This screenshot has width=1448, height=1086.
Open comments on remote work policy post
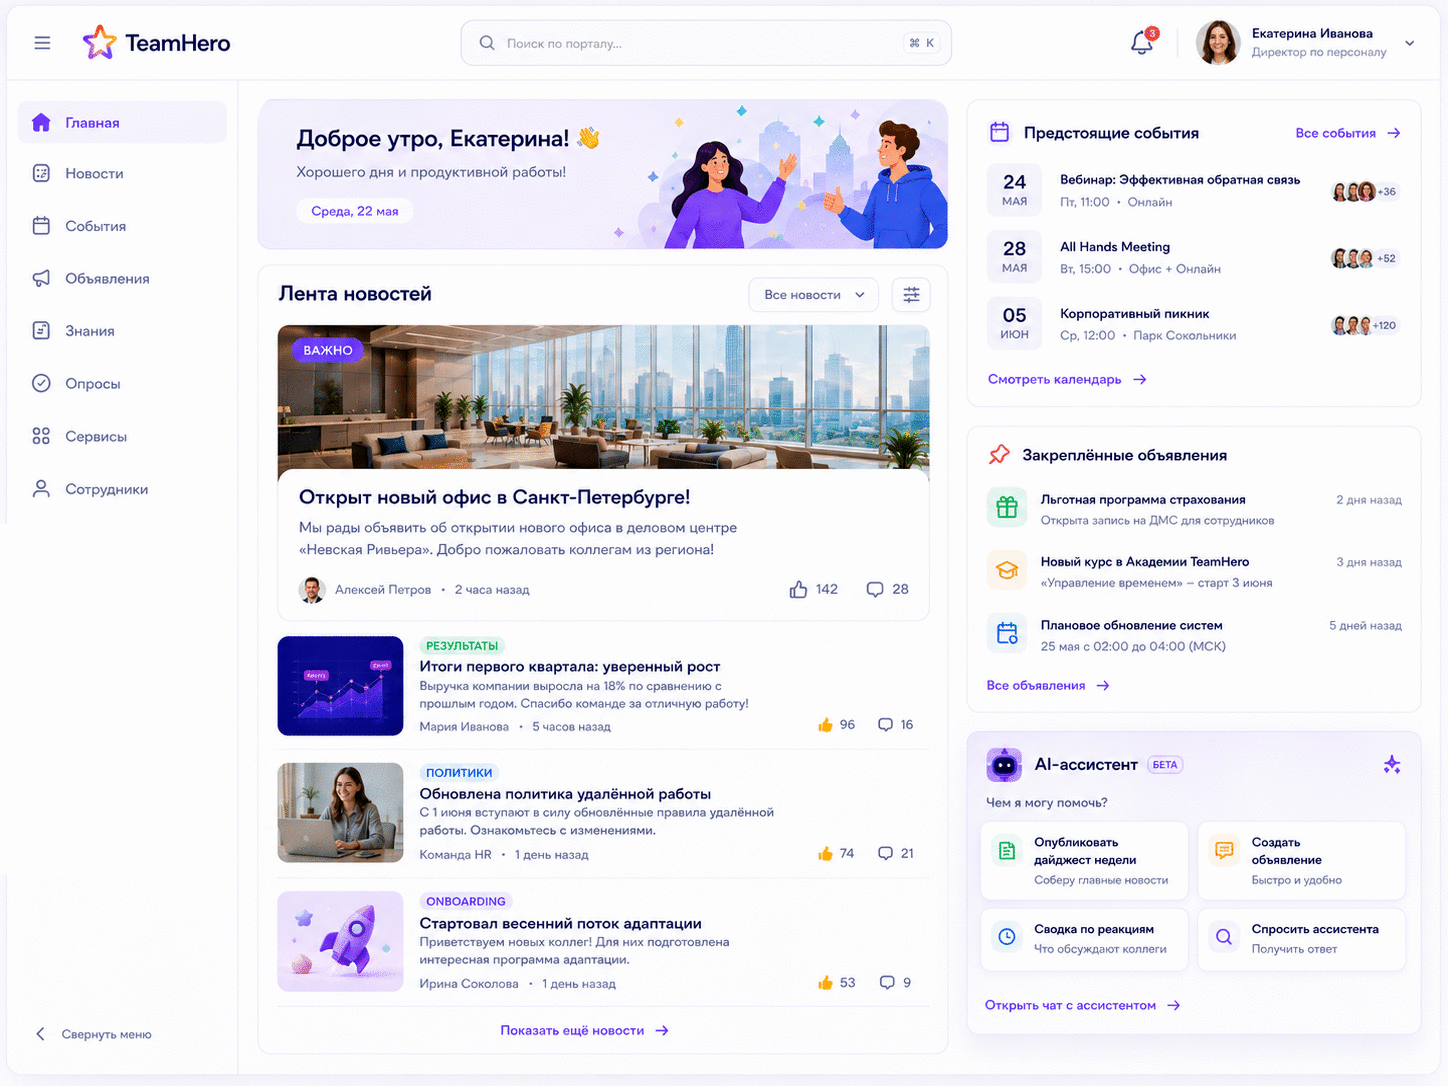(x=885, y=853)
